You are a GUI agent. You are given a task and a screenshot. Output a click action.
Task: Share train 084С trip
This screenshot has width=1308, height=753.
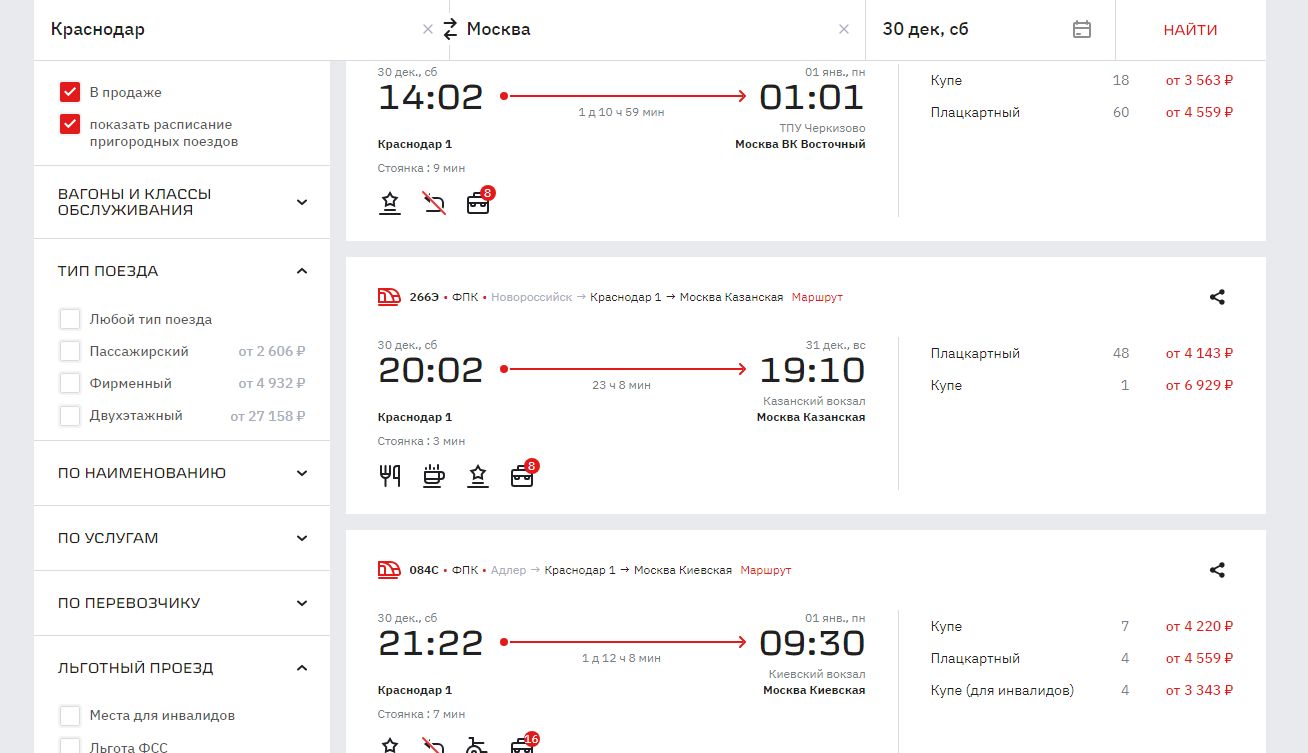(x=1217, y=570)
